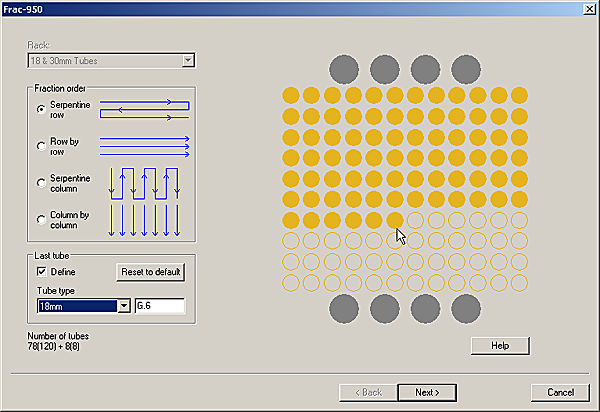Click the Number of tubes value 78(120) + 8(8)

(x=54, y=347)
